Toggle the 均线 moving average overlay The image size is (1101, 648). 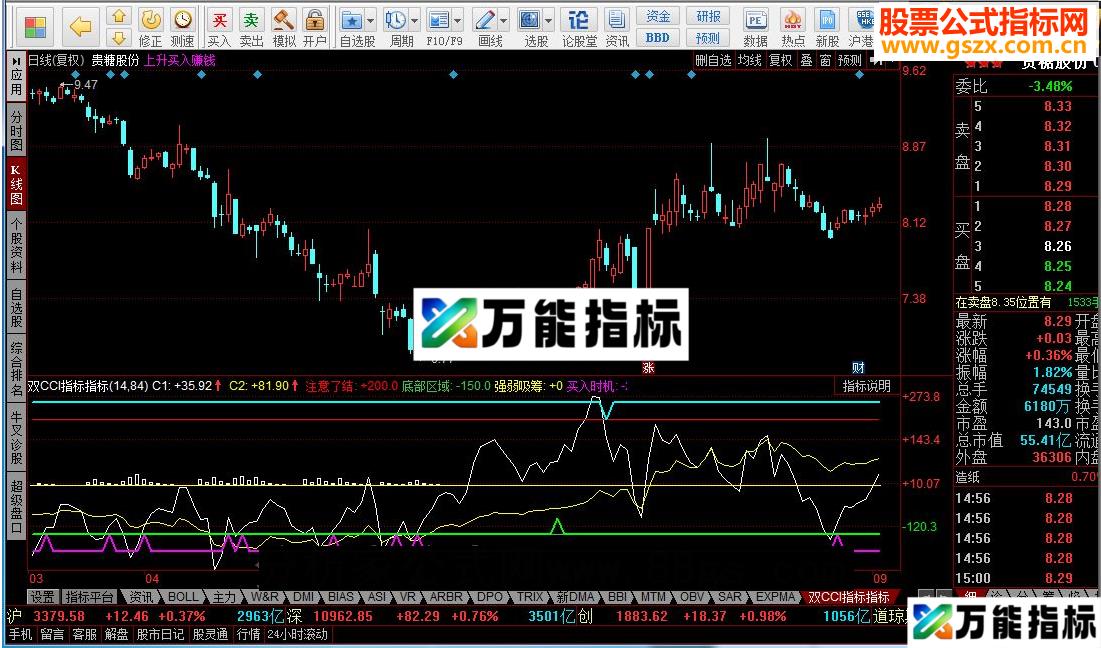click(749, 59)
